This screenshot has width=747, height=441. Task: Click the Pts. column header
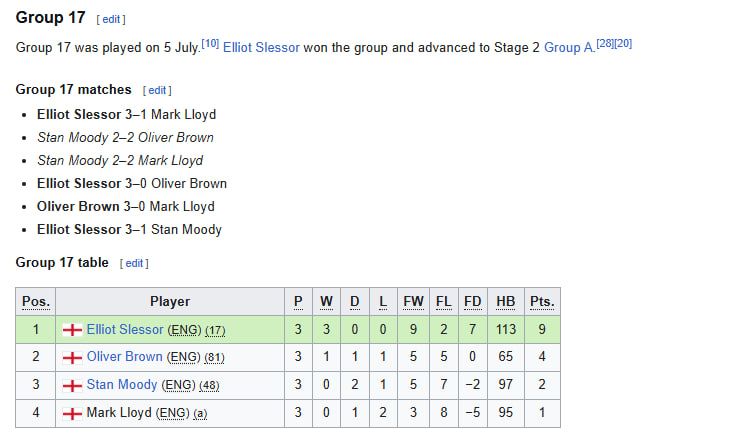click(x=542, y=301)
